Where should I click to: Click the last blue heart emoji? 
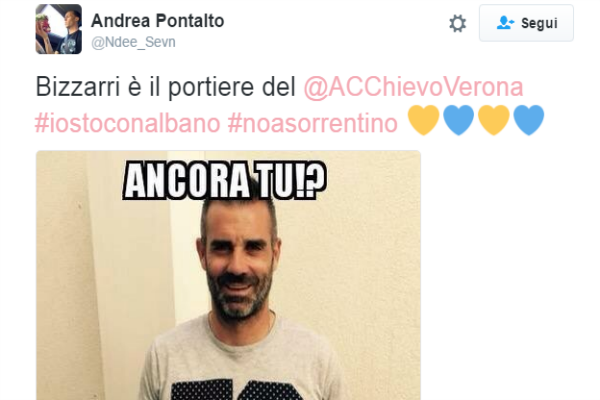[x=528, y=120]
